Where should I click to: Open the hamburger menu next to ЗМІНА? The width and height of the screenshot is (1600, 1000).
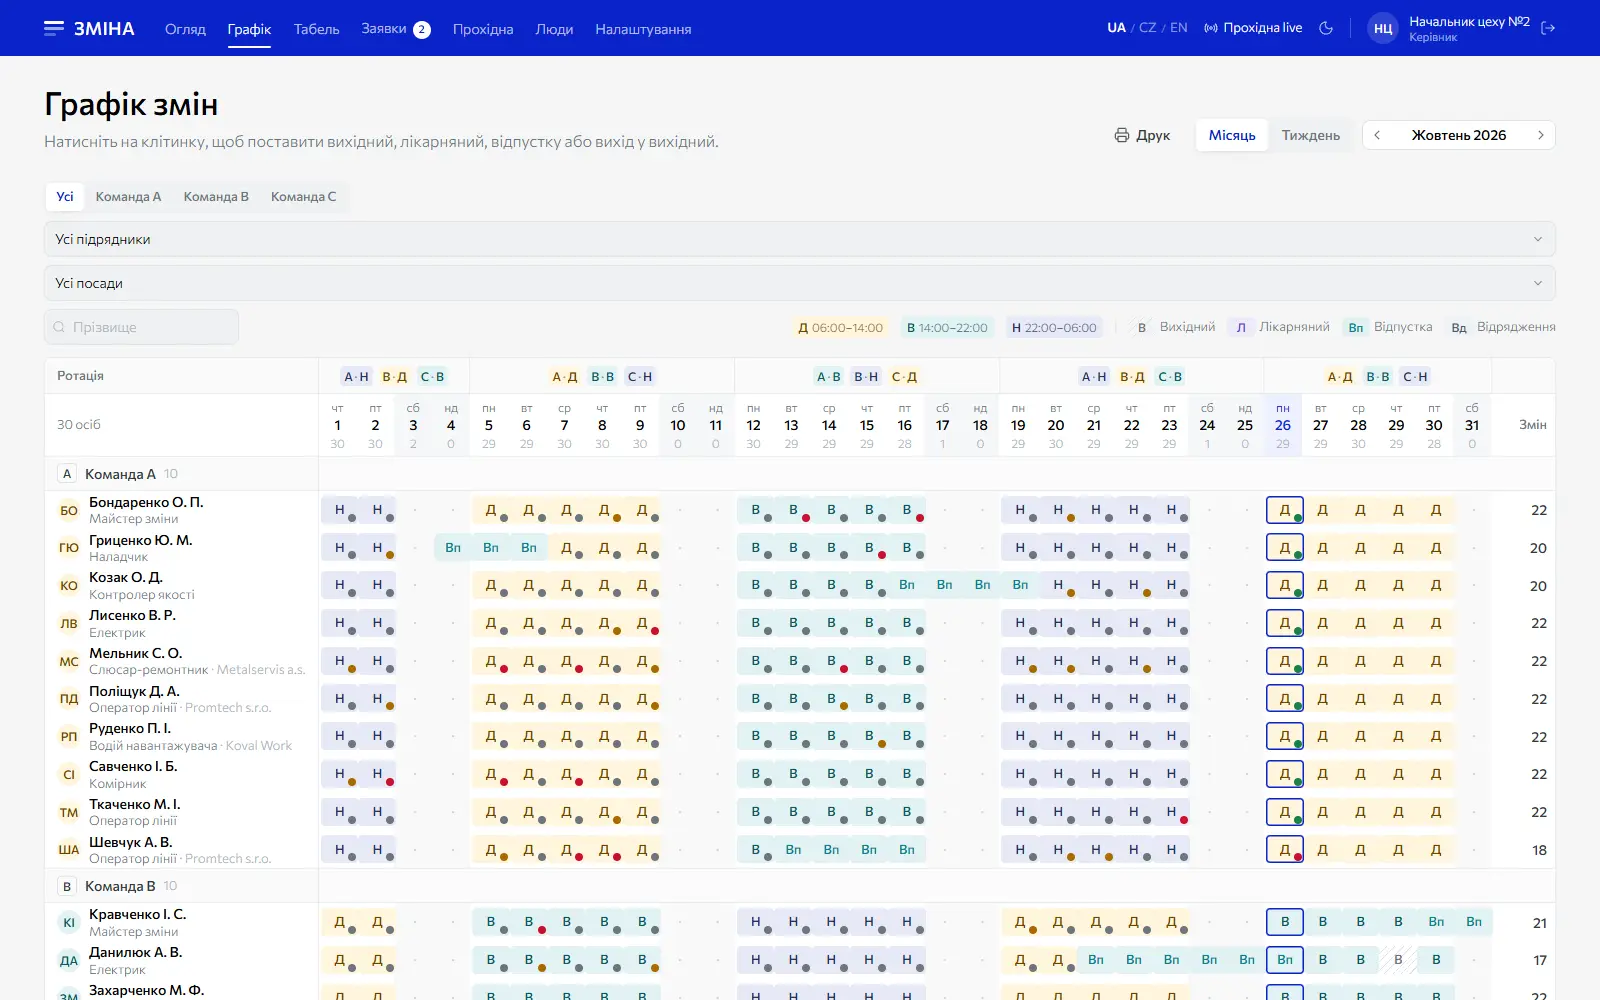[x=54, y=28]
